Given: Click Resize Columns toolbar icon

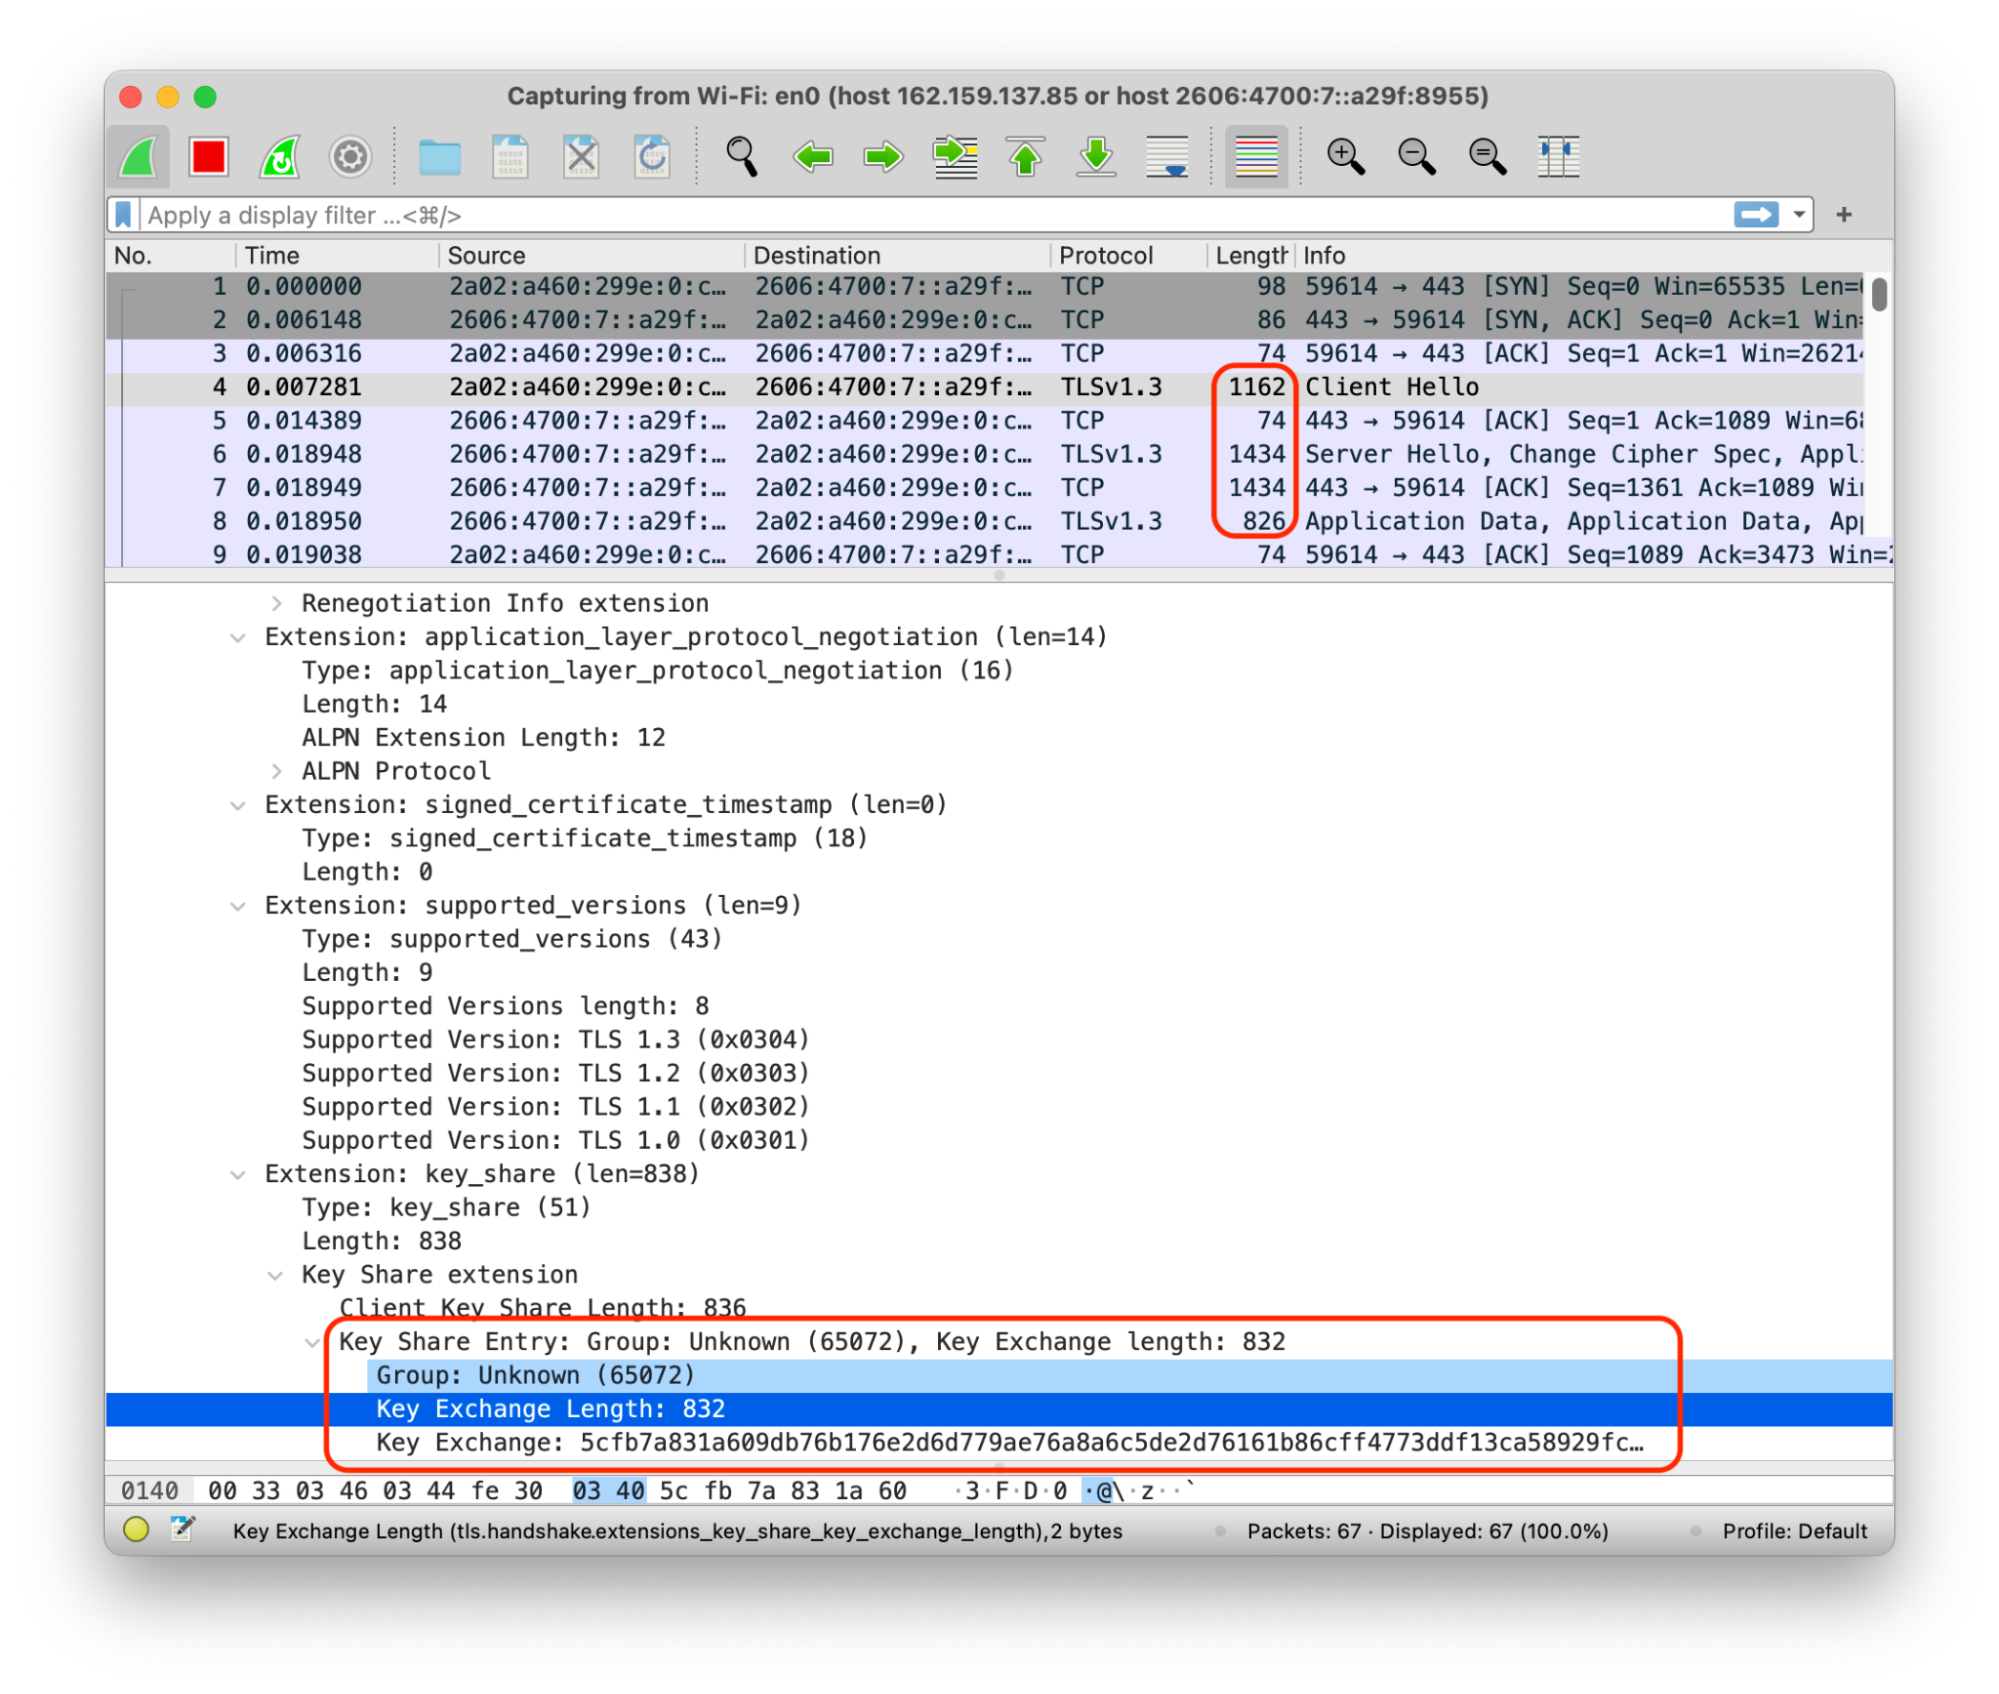Looking at the screenshot, I should coord(1557,157).
